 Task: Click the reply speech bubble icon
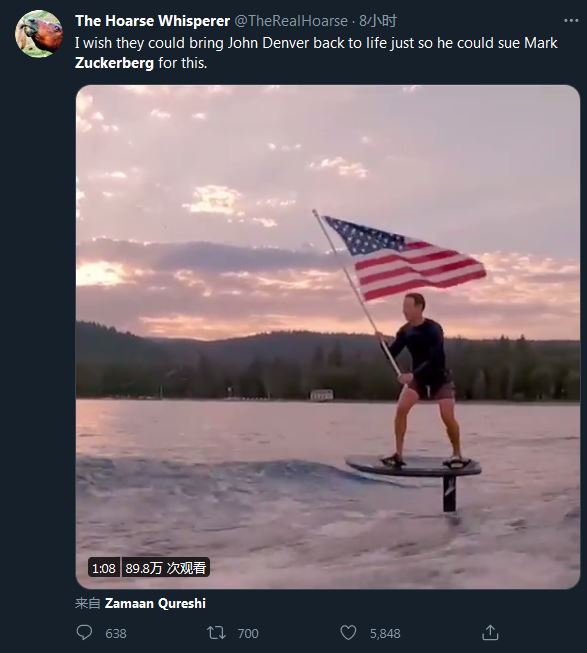(x=85, y=633)
